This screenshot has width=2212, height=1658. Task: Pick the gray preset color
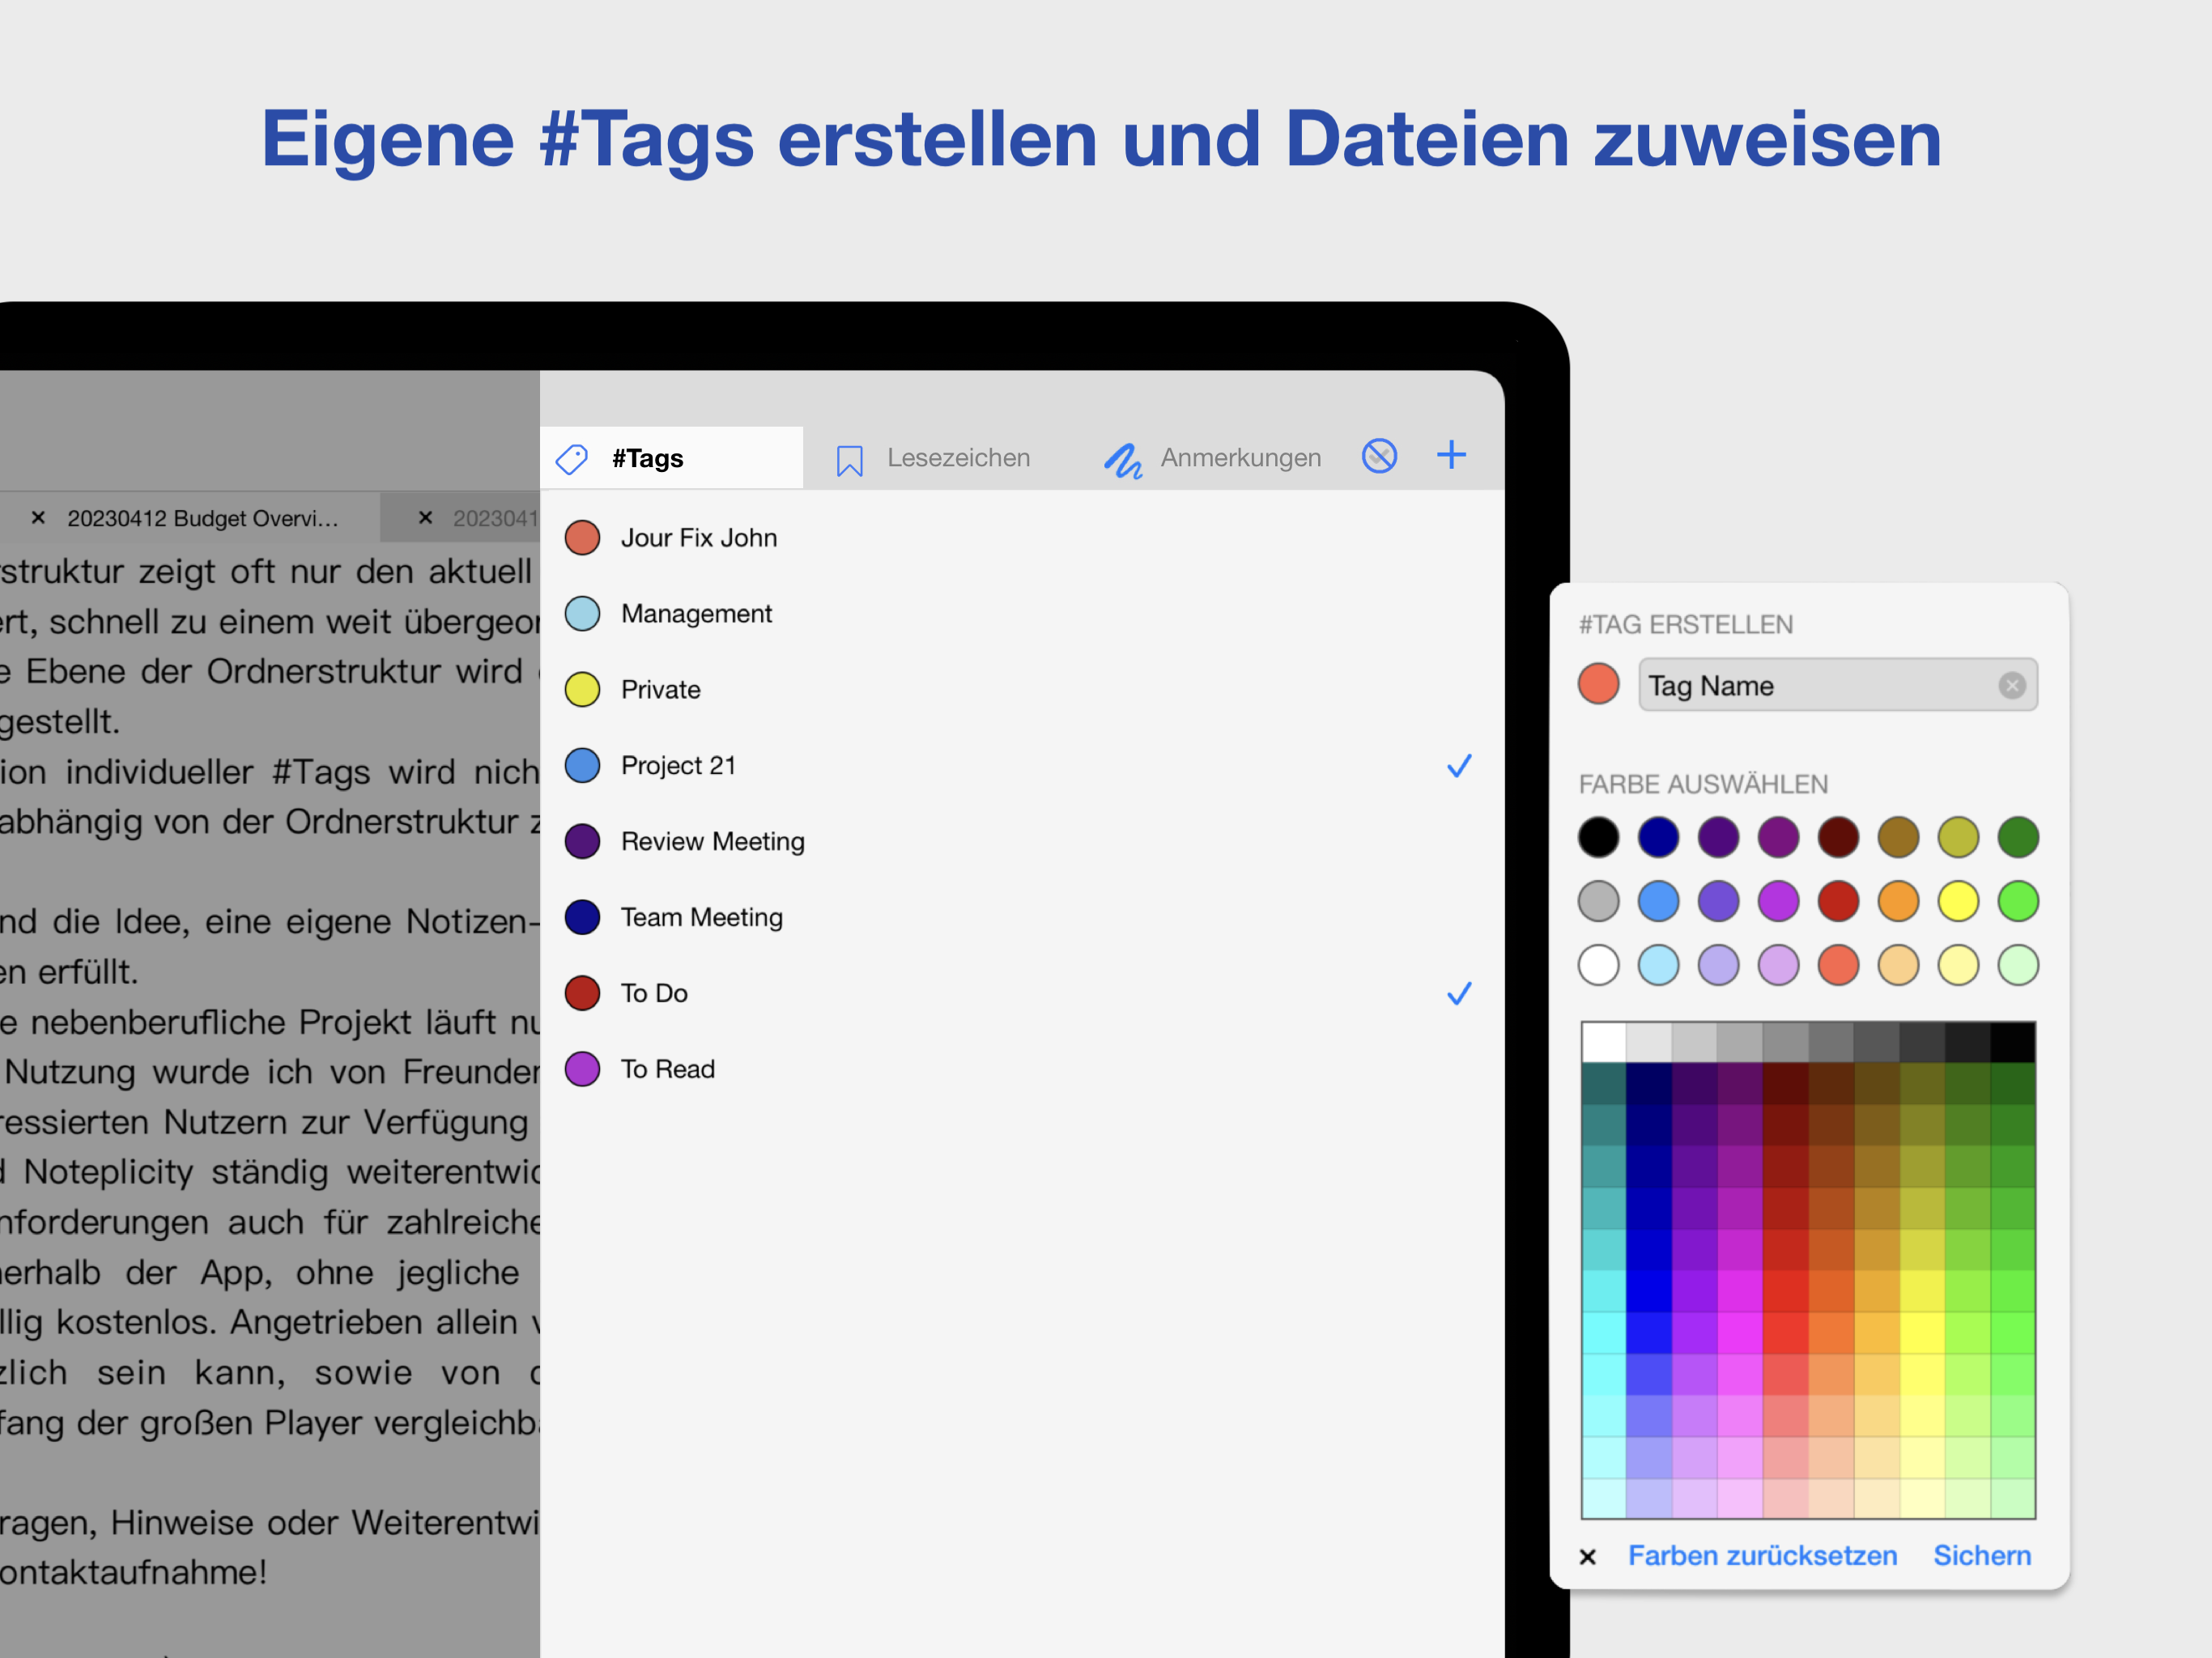pos(1598,901)
